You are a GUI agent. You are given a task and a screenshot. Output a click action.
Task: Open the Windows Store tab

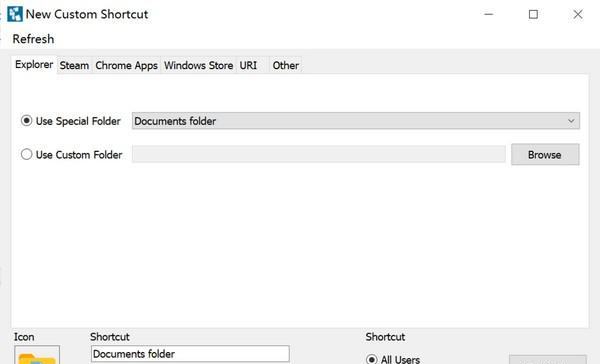click(199, 65)
